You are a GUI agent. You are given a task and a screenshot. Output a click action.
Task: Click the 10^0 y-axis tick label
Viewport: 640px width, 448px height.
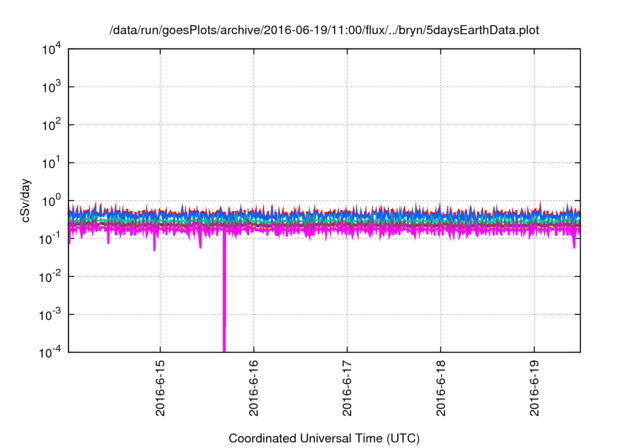pyautogui.click(x=52, y=201)
